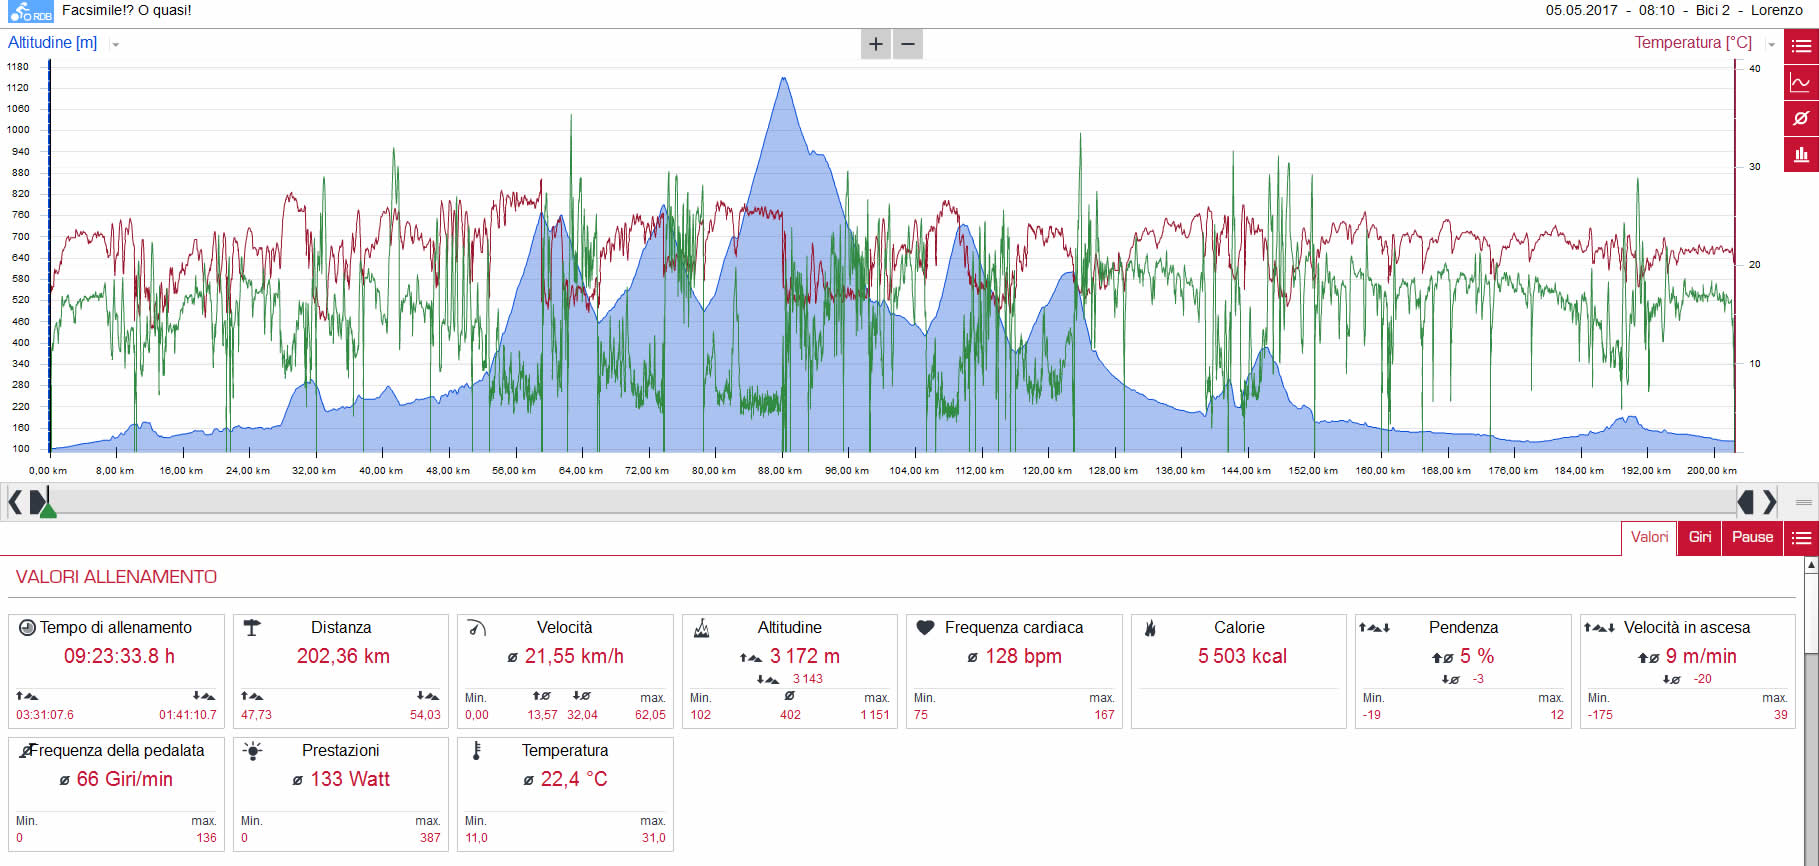The image size is (1819, 866).
Task: Click the left arrow of the range slider
Action: point(15,501)
